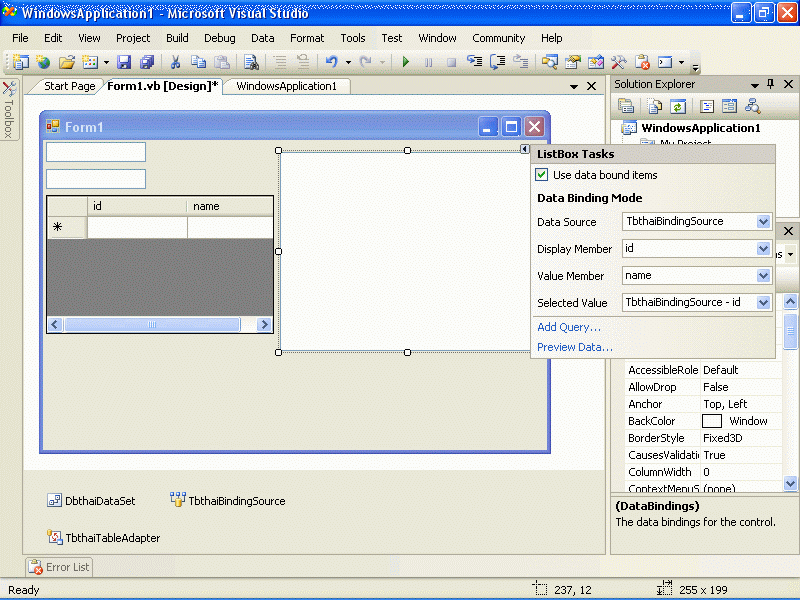This screenshot has width=800, height=600.
Task: Close the Solution Explorer panel
Action: pos(788,84)
